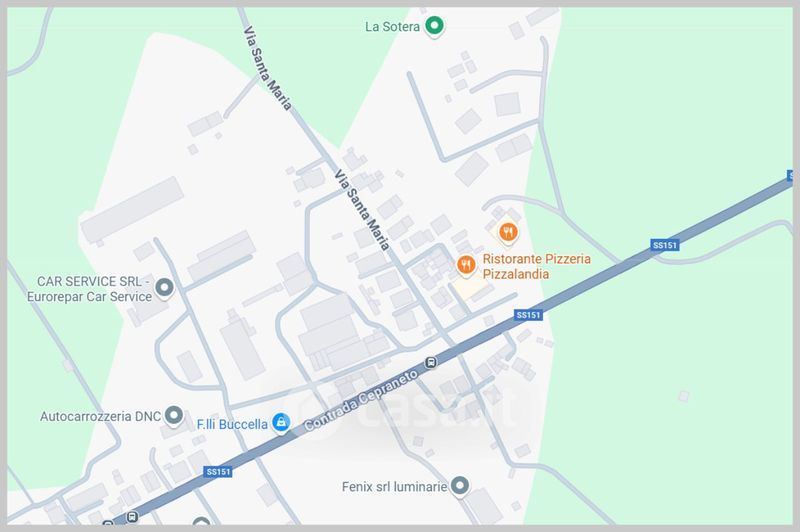The image size is (800, 532).
Task: Click the La Sotera place name
Action: pos(392,27)
